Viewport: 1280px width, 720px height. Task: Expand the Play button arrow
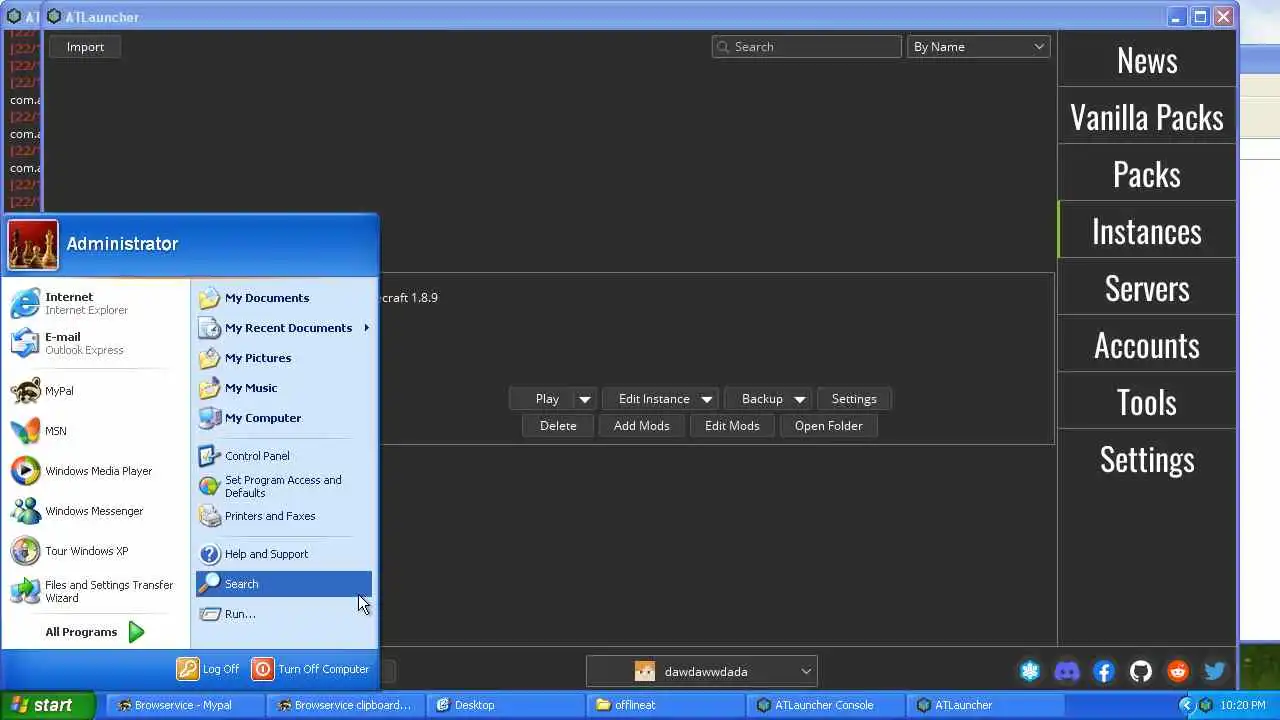pyautogui.click(x=585, y=399)
